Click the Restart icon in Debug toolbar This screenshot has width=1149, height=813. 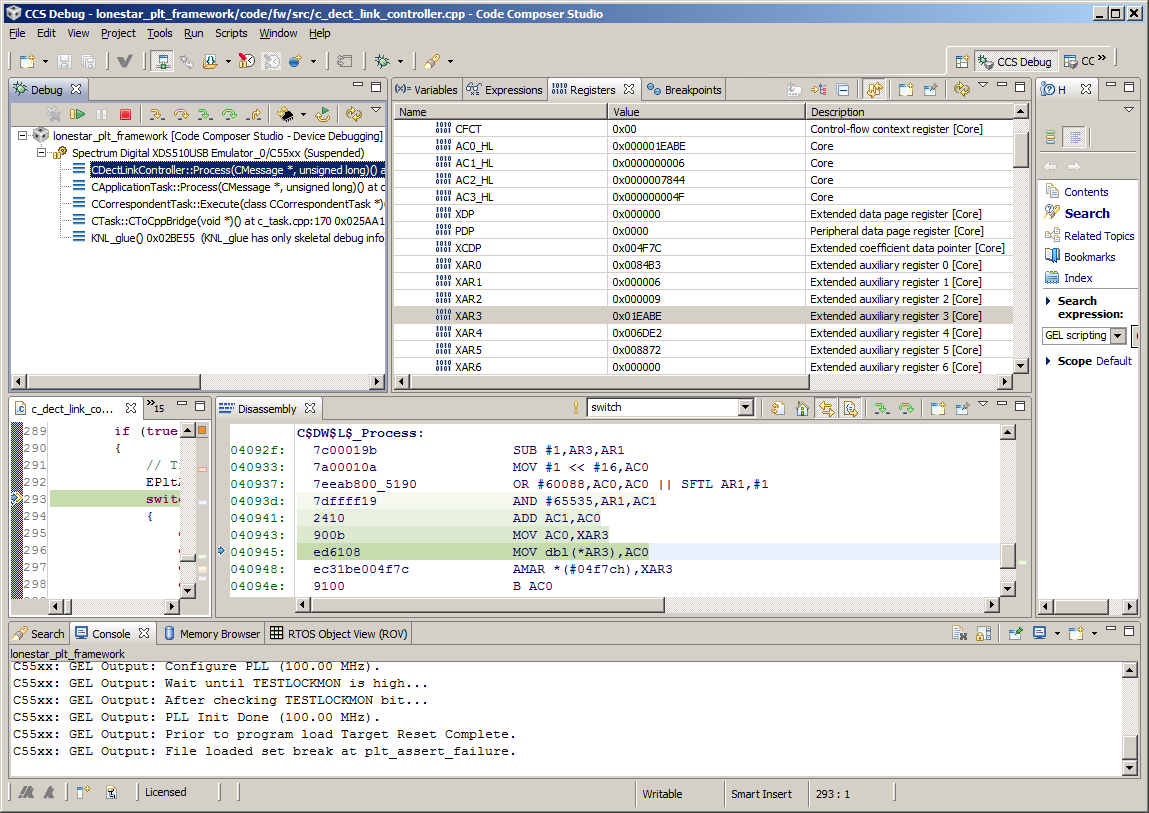[323, 115]
